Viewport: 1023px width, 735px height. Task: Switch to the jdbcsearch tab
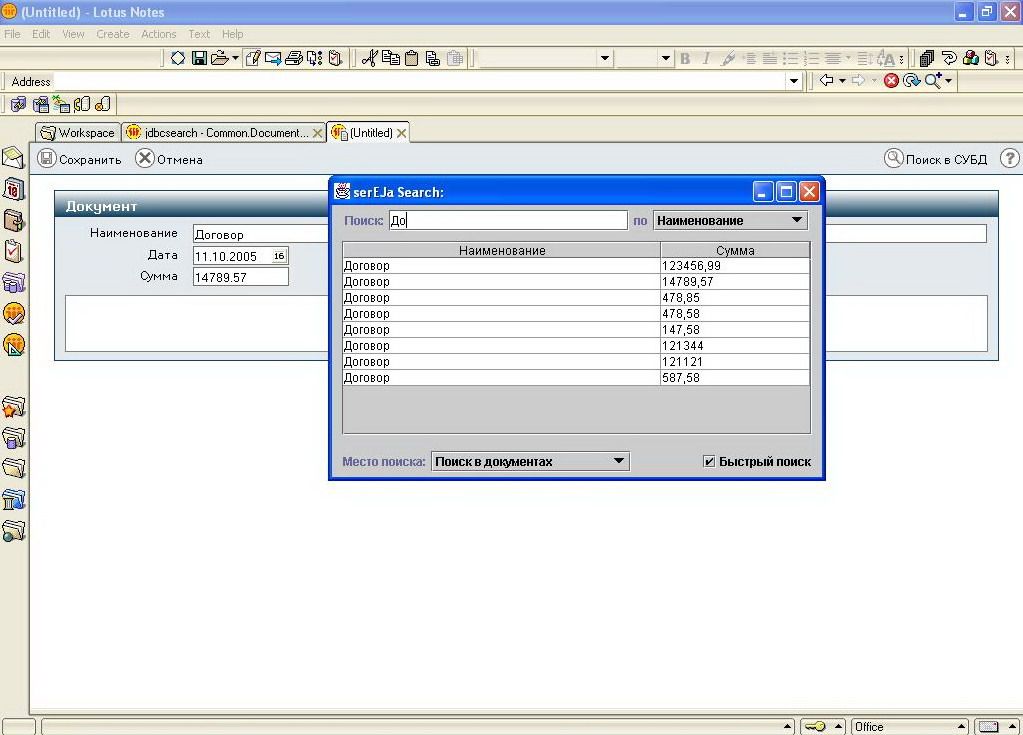pos(222,133)
